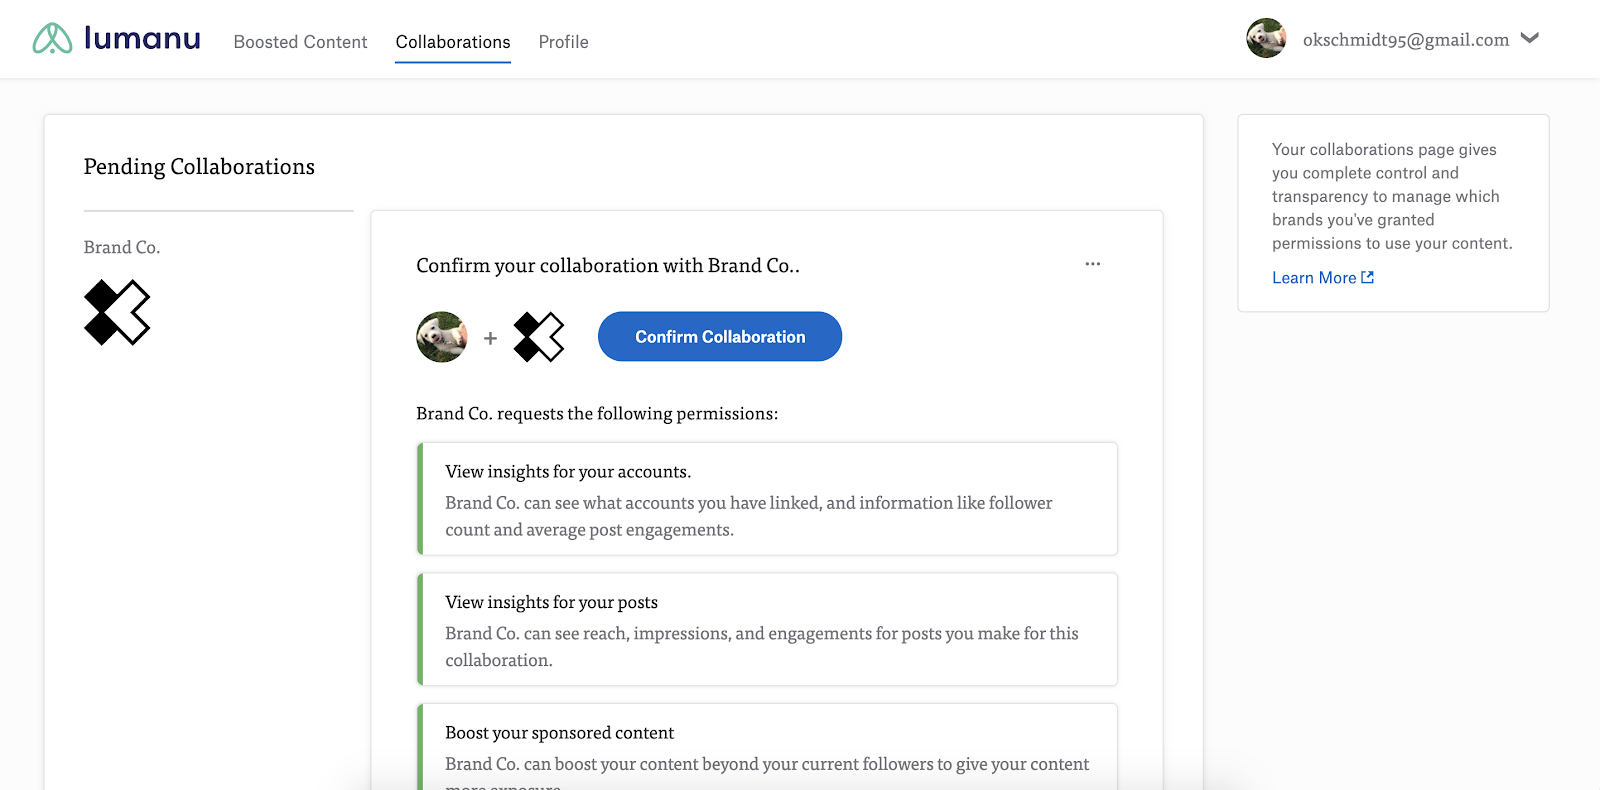This screenshot has width=1600, height=790.
Task: Click the Brand Co. logo in the sidebar
Action: tap(117, 313)
